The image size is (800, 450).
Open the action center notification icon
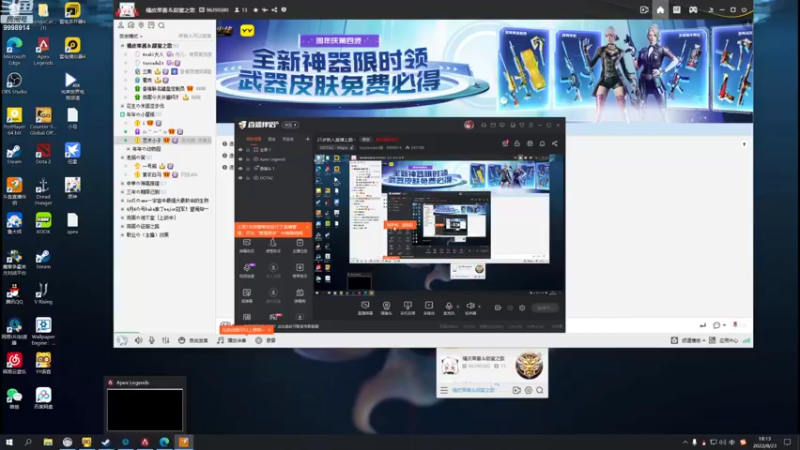[x=787, y=442]
